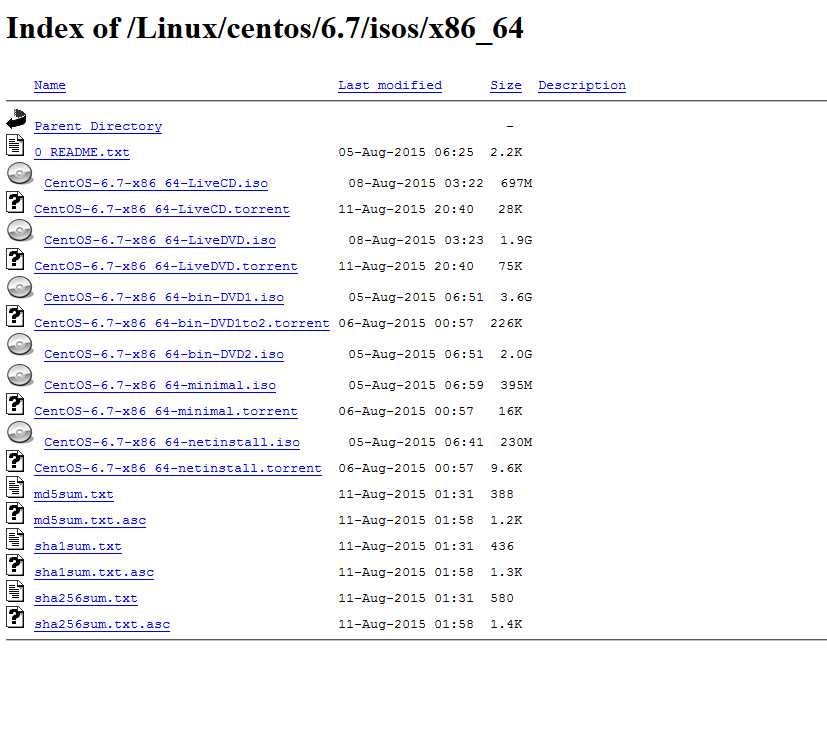The width and height of the screenshot is (827, 733).
Task: Sort the listing by Description column
Action: 582,85
